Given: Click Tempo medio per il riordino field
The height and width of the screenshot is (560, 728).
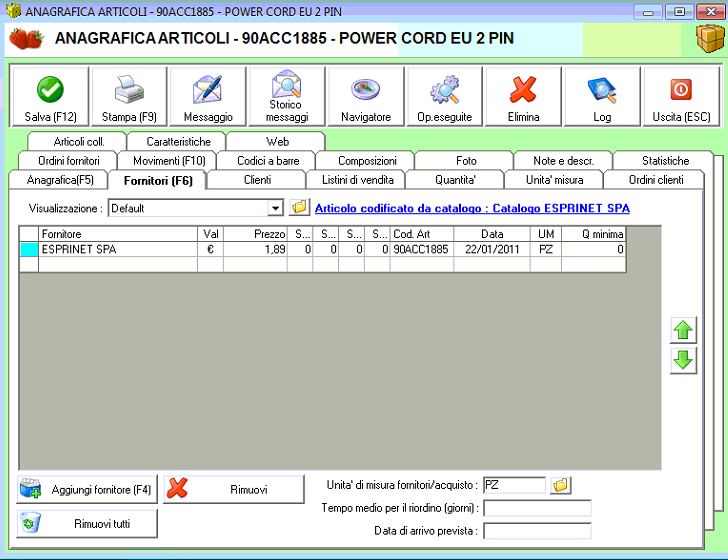Looking at the screenshot, I should (x=537, y=508).
